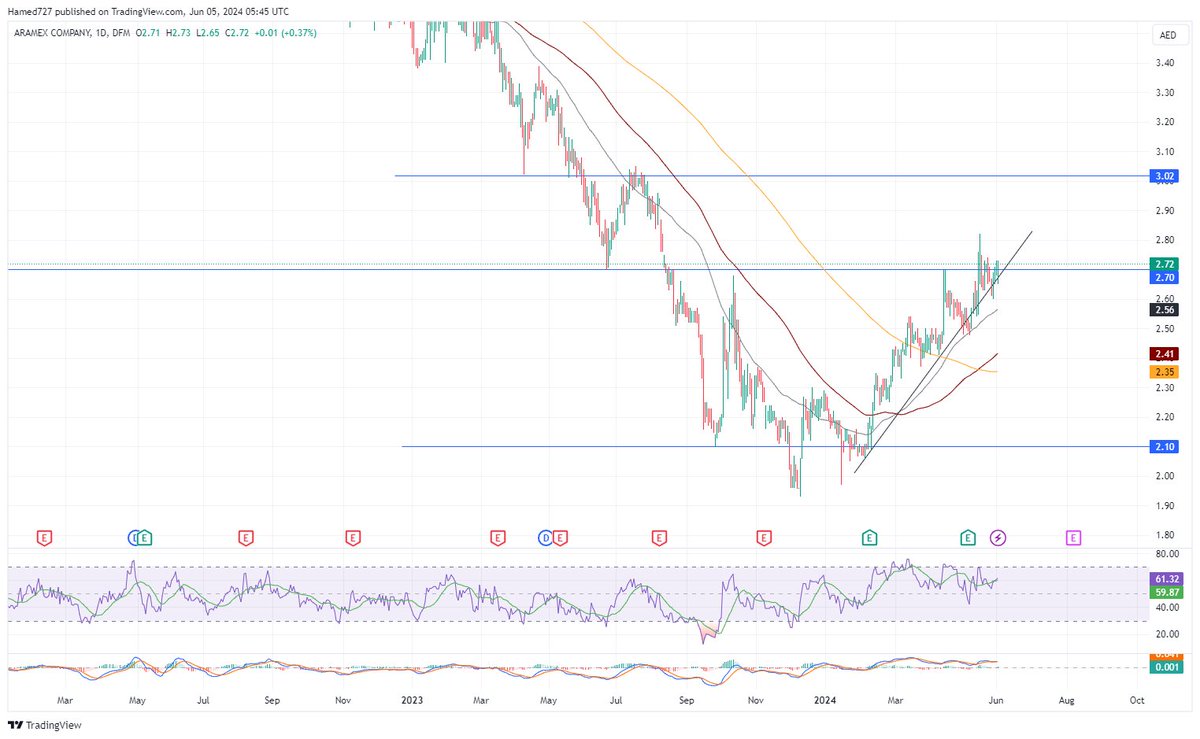1200x739 pixels.
Task: Click the 20.00 RSI axis tick
Action: (x=1167, y=634)
